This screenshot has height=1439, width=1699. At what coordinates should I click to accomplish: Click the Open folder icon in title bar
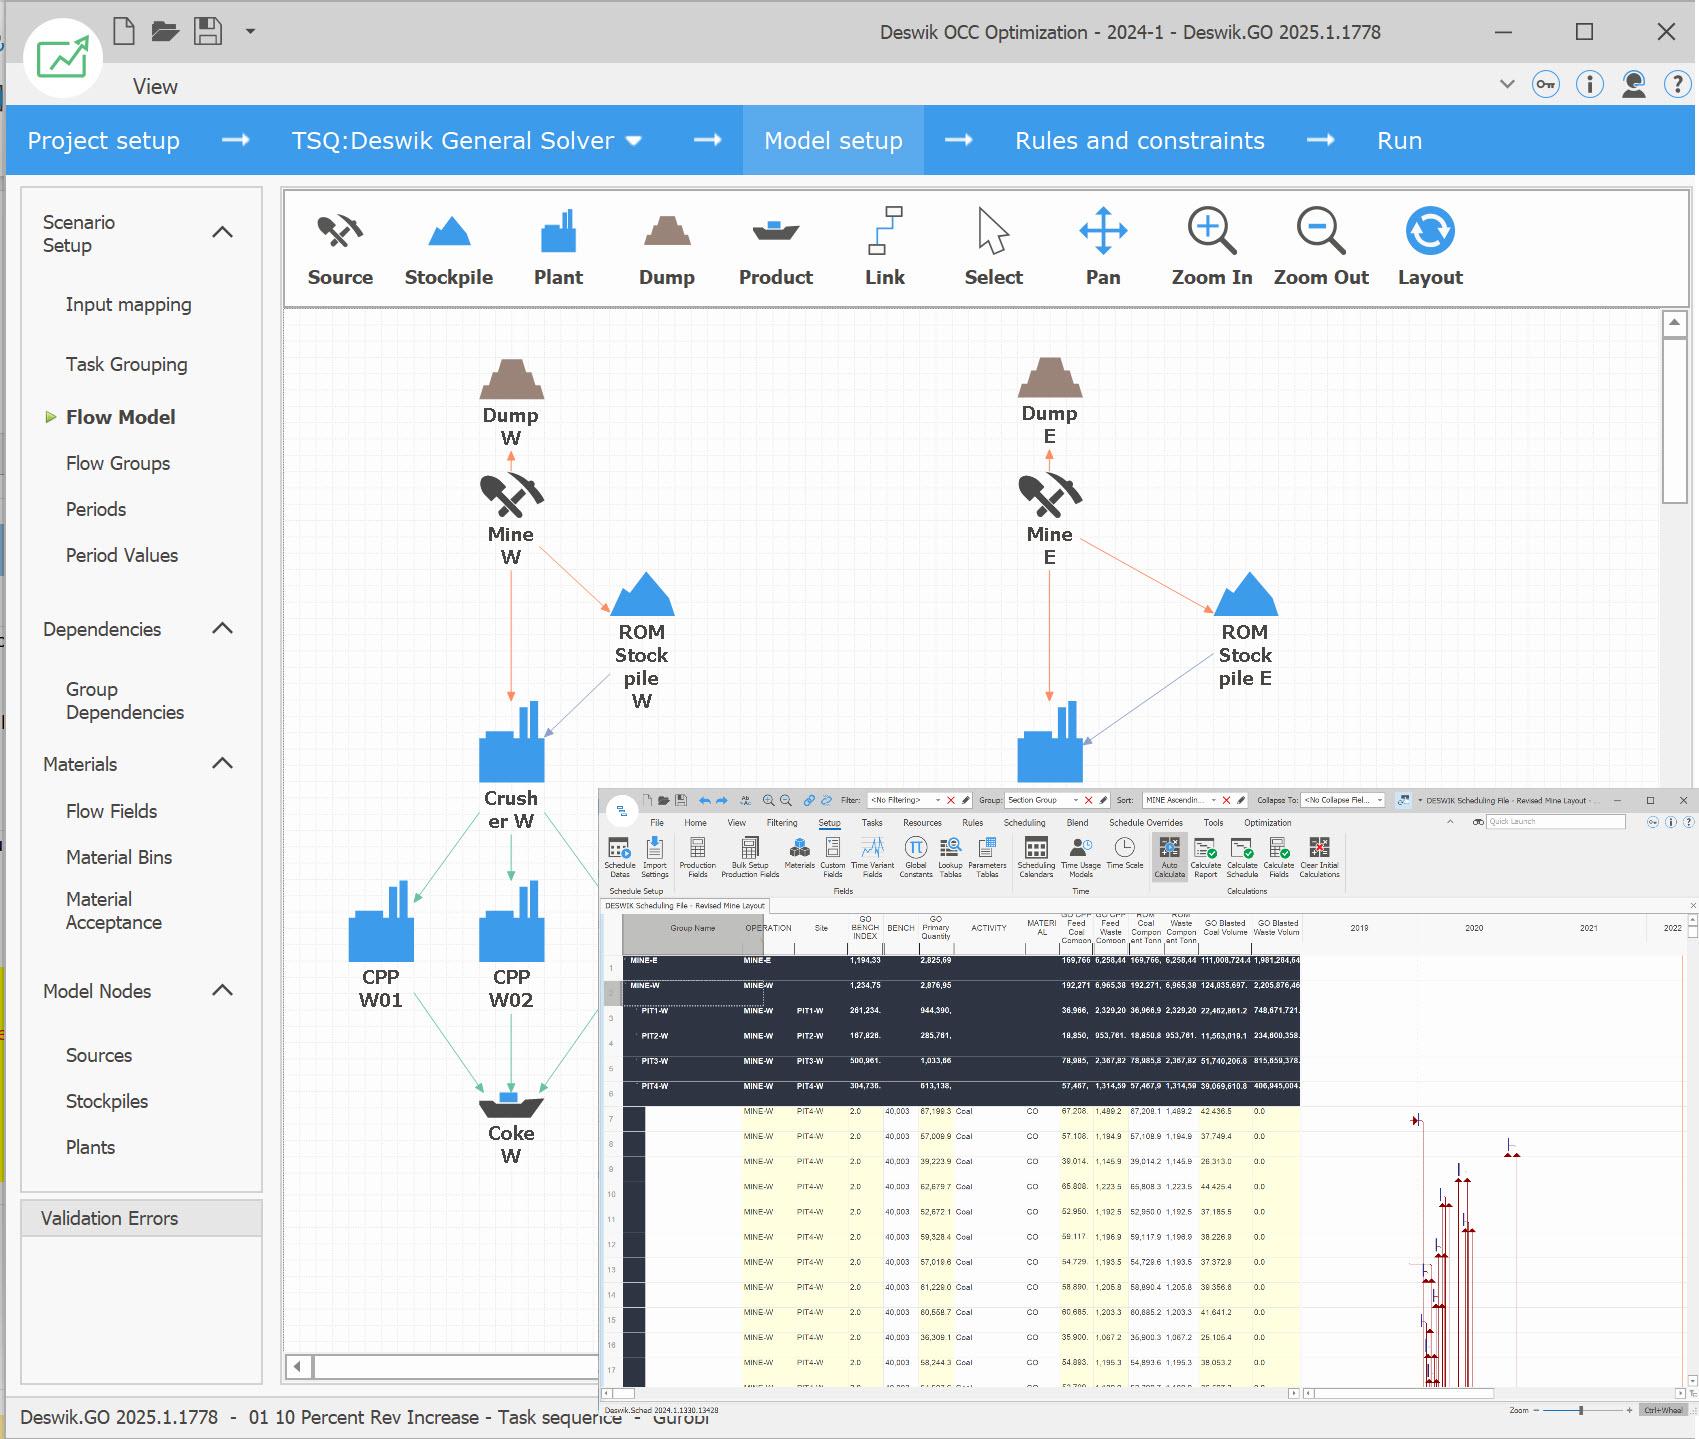tap(165, 31)
